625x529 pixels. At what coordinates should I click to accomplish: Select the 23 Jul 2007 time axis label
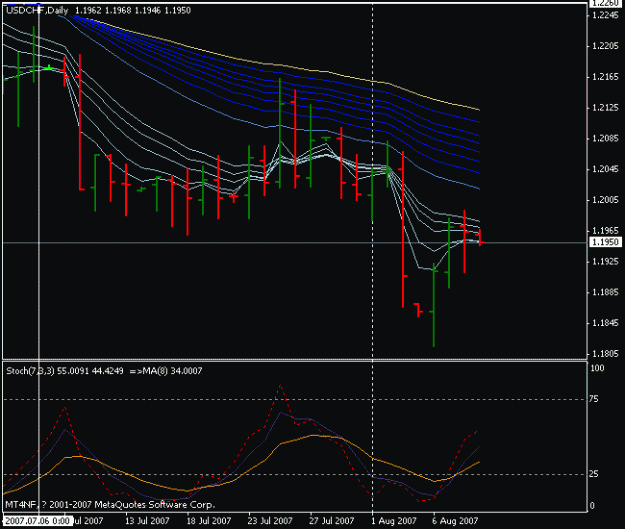270,521
